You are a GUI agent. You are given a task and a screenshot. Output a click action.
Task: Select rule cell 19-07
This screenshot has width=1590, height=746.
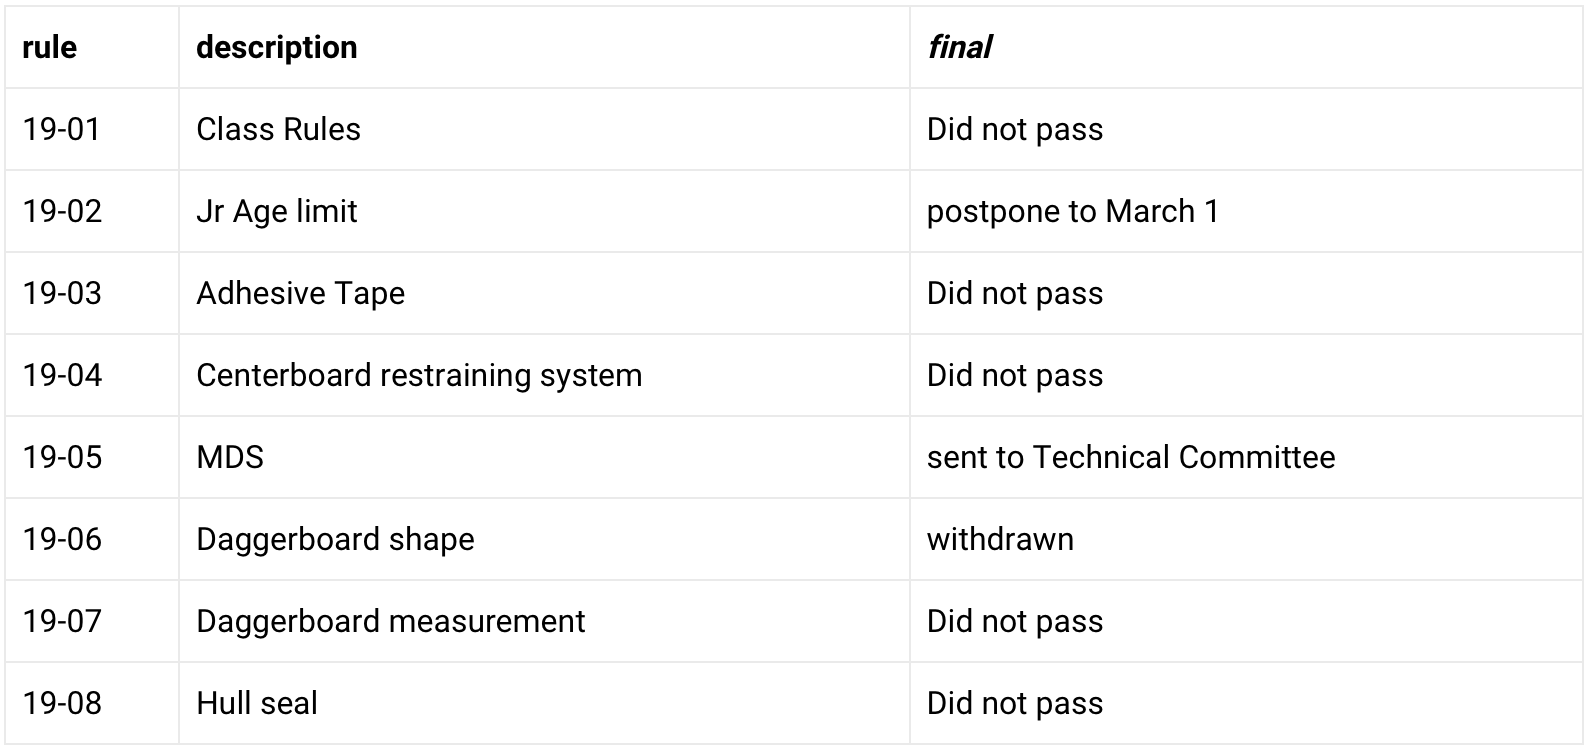[x=92, y=621]
